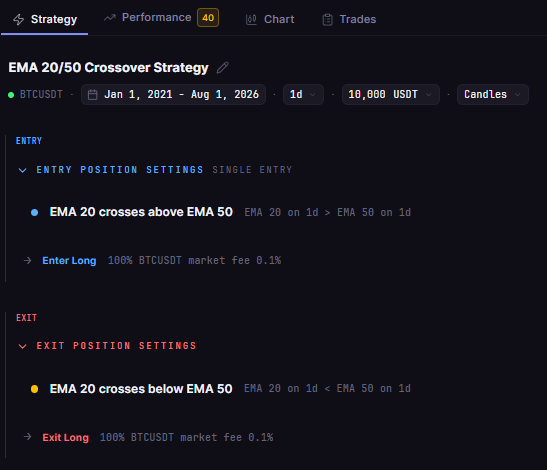Click the arrow icon before Exit Long
The width and height of the screenshot is (547, 470).
tap(27, 437)
